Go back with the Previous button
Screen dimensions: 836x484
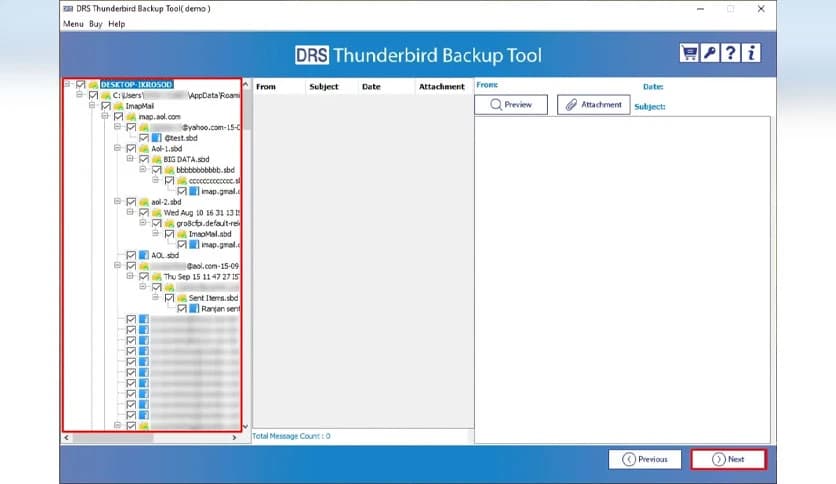coord(645,459)
